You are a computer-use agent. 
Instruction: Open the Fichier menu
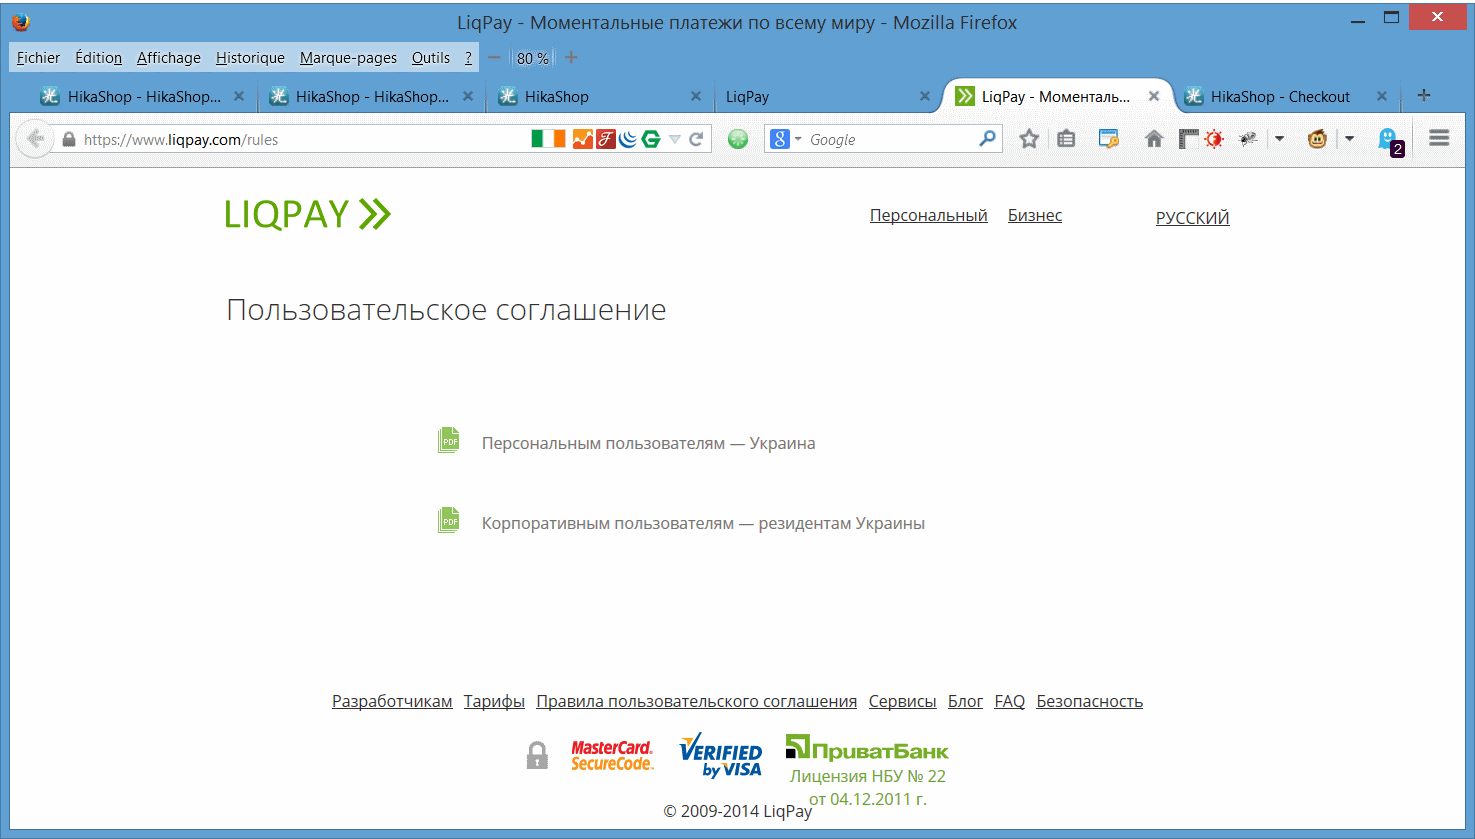pos(38,58)
